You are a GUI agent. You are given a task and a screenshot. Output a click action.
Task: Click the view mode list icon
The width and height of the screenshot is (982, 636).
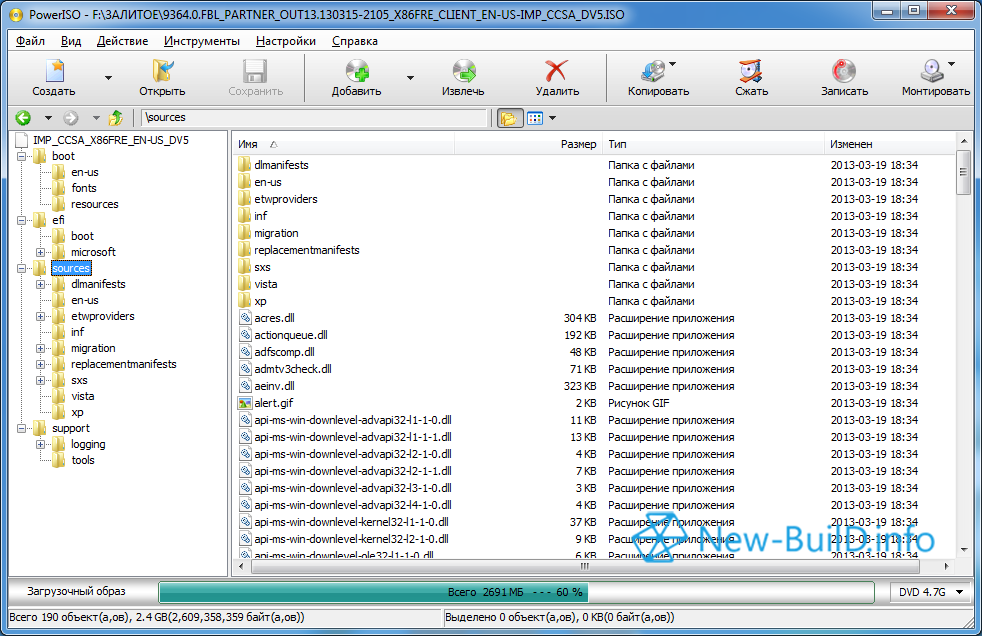point(535,118)
